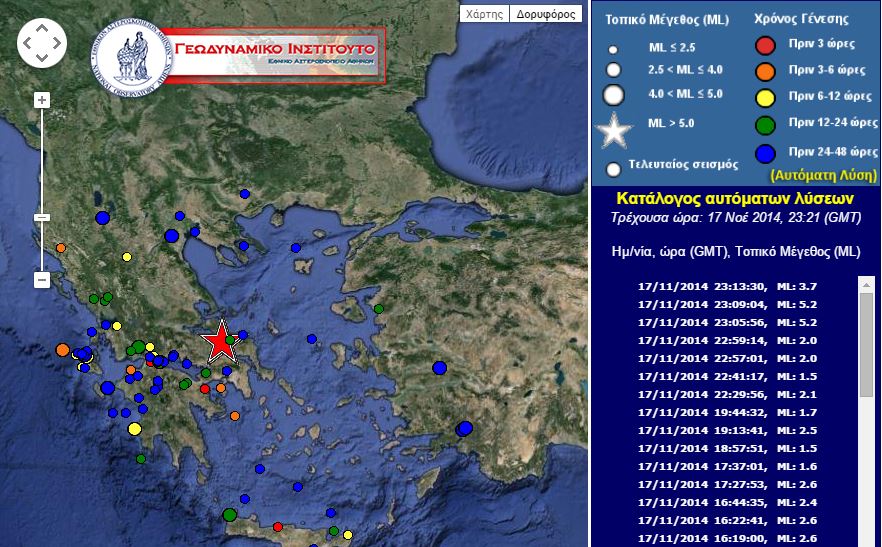Pan map up using the arrow control
Image resolution: width=882 pixels, height=547 pixels.
[x=42, y=28]
